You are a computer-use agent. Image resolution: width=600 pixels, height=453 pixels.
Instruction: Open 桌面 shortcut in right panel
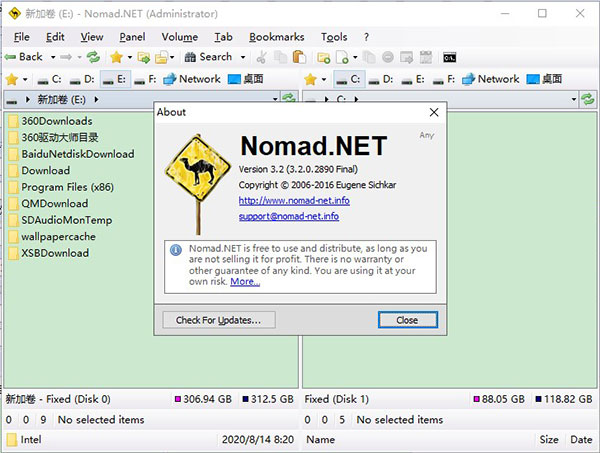pyautogui.click(x=545, y=79)
